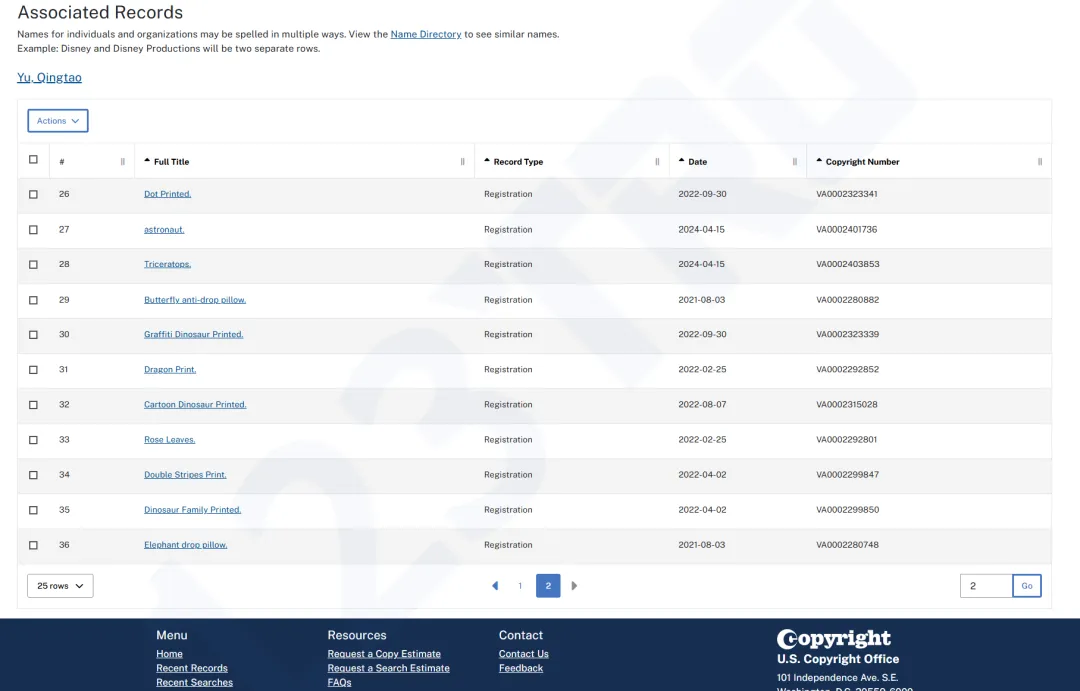
Task: Select checkbox for row 31 Dragon Print
Action: (33, 370)
